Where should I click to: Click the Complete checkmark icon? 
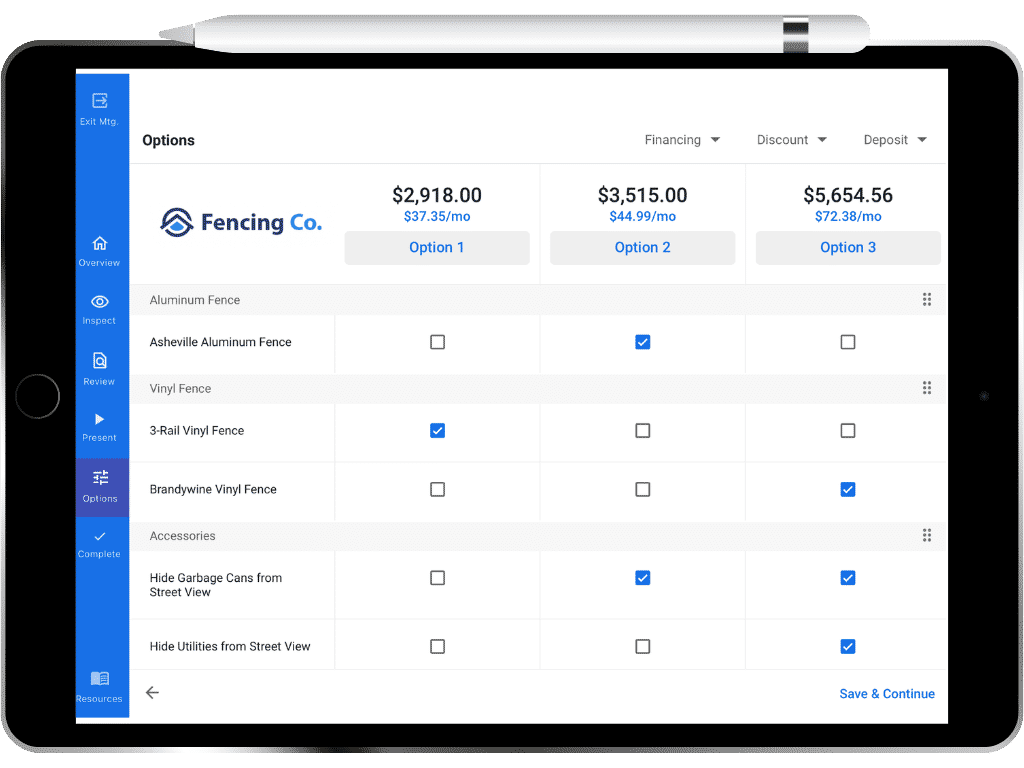click(99, 537)
